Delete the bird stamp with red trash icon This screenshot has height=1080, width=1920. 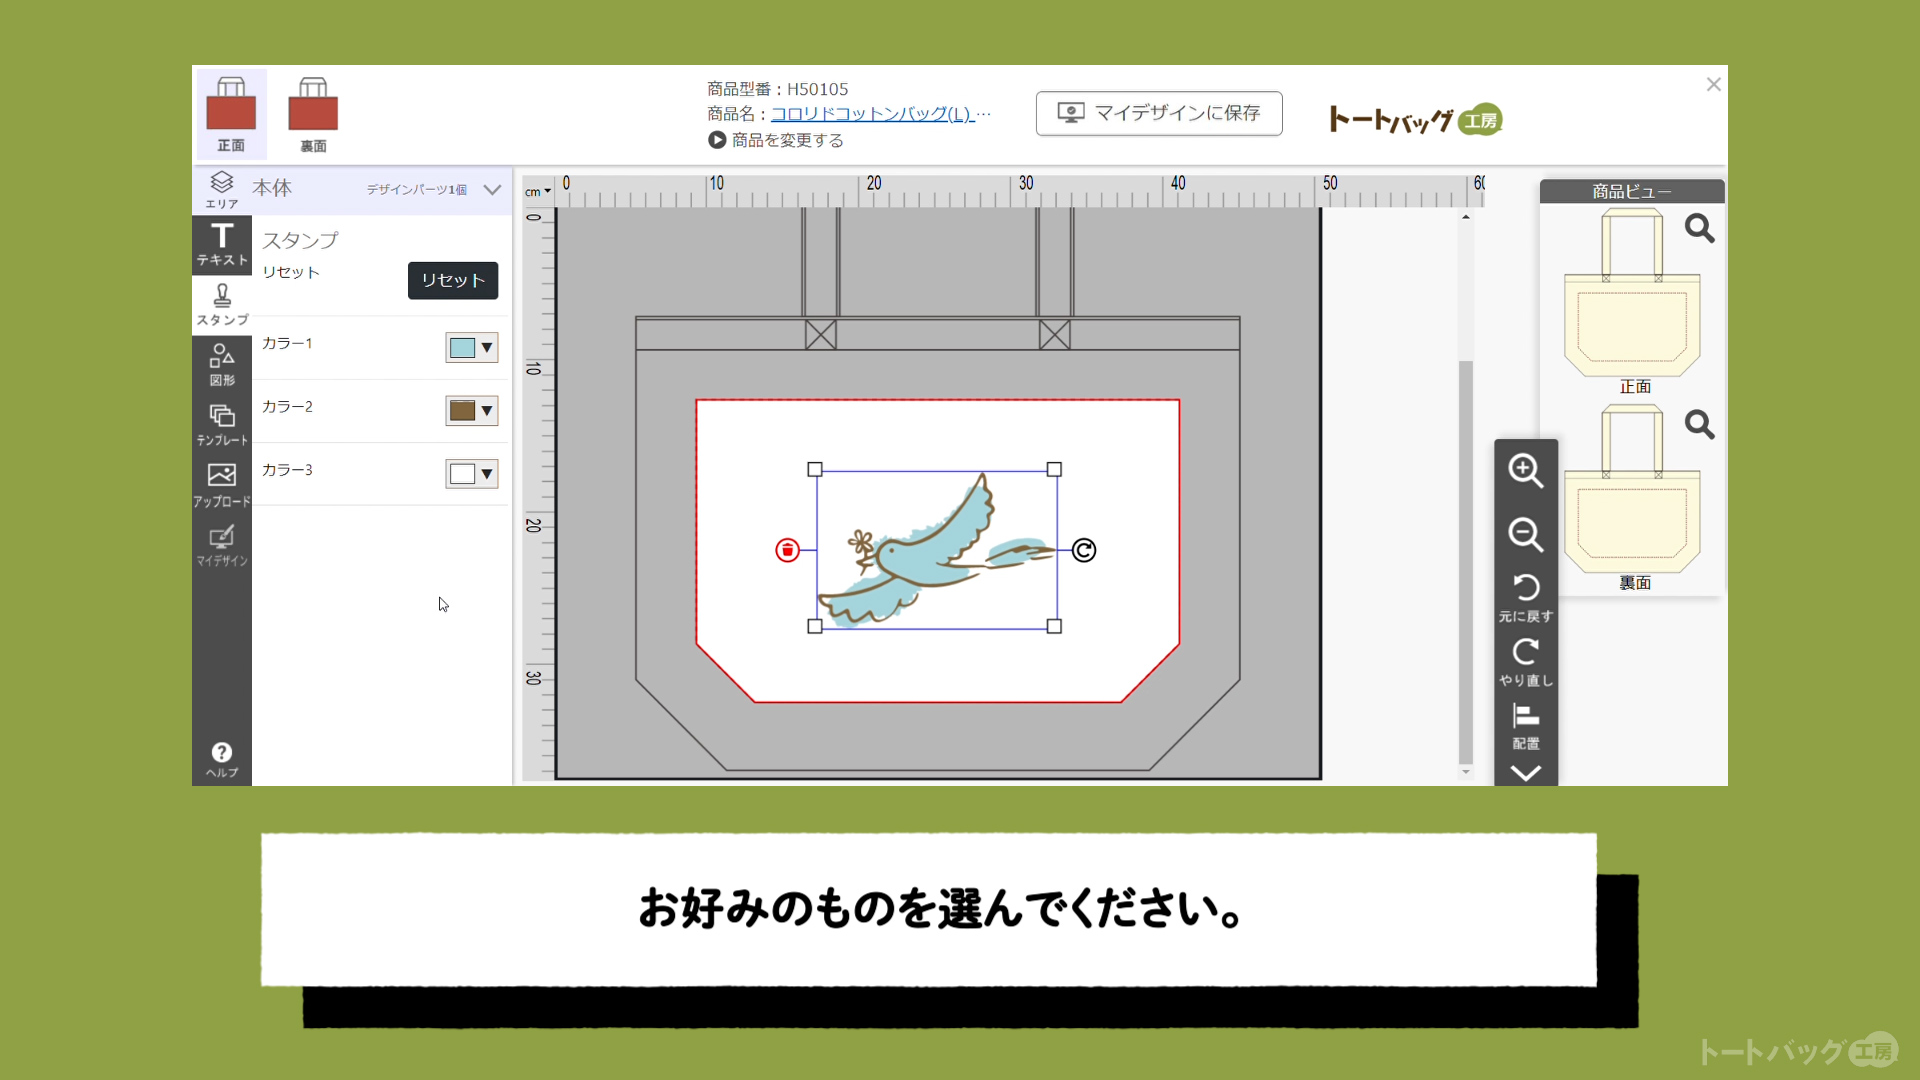[x=788, y=550]
